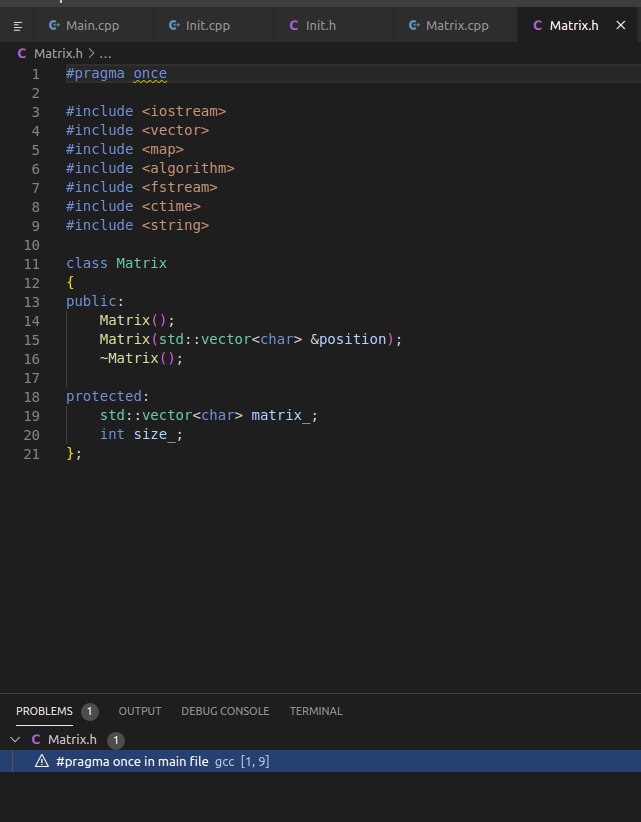Show the PROBLEMS panel tab
This screenshot has height=822, width=641.
pos(45,711)
